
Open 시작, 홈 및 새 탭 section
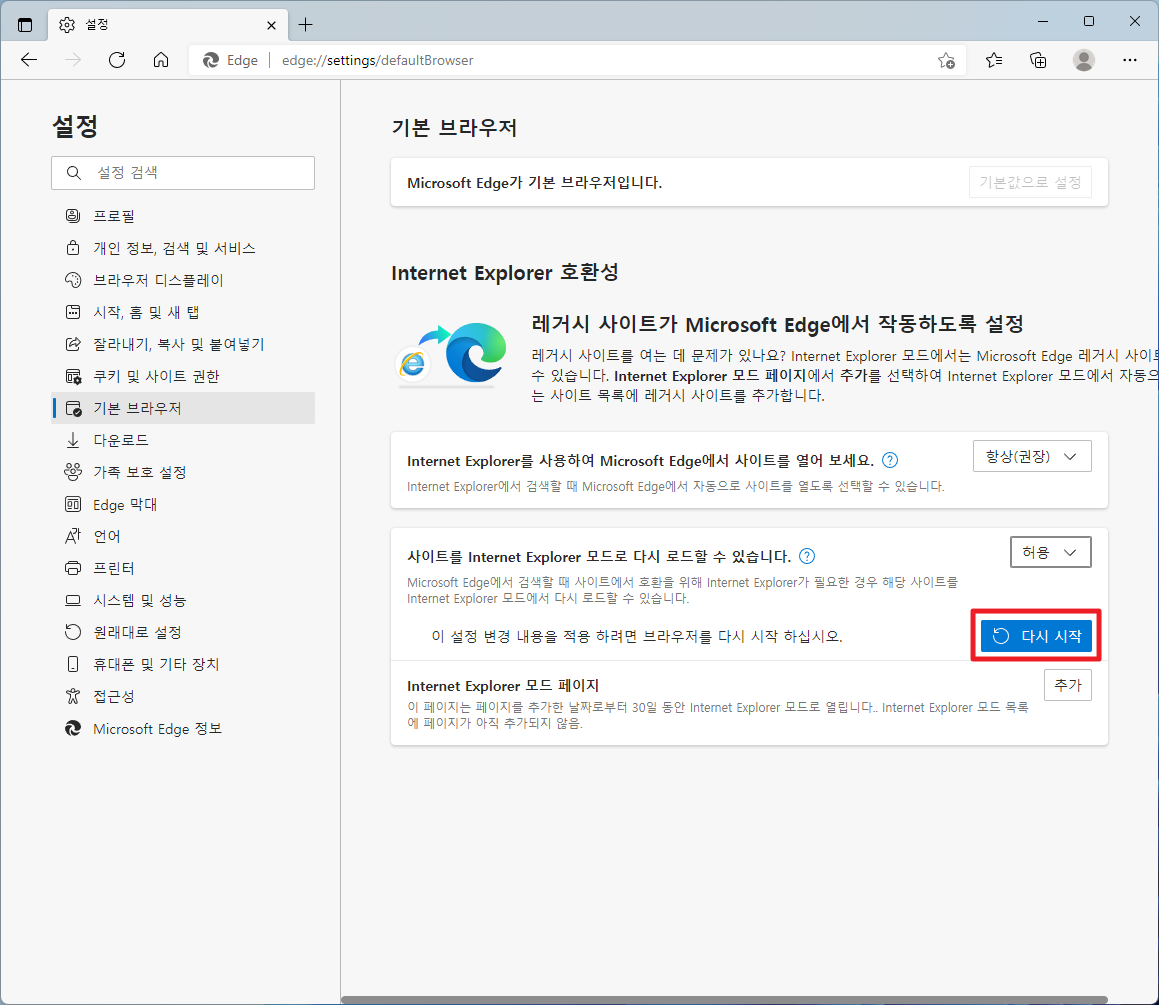(183, 312)
